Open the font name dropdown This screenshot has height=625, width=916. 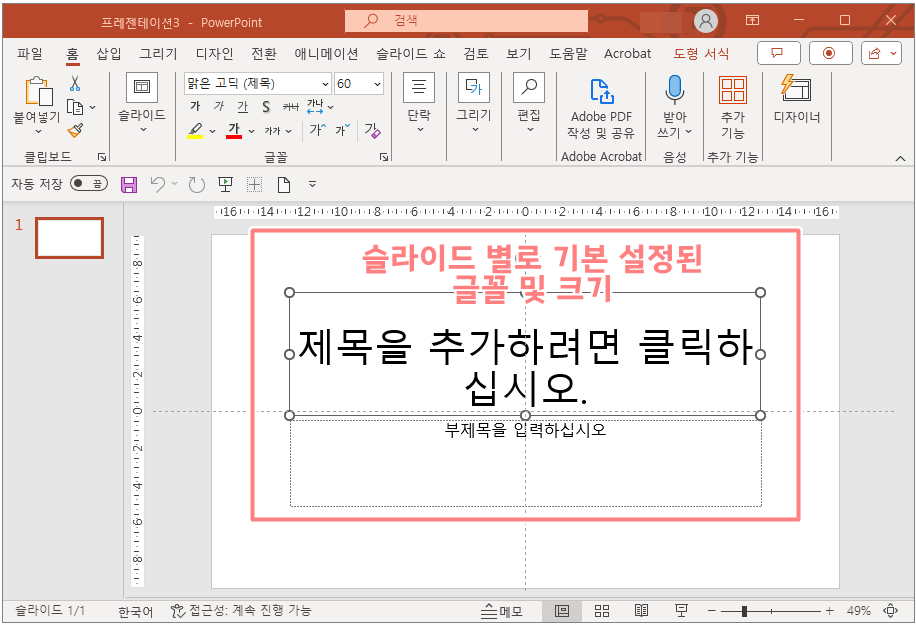click(x=324, y=84)
